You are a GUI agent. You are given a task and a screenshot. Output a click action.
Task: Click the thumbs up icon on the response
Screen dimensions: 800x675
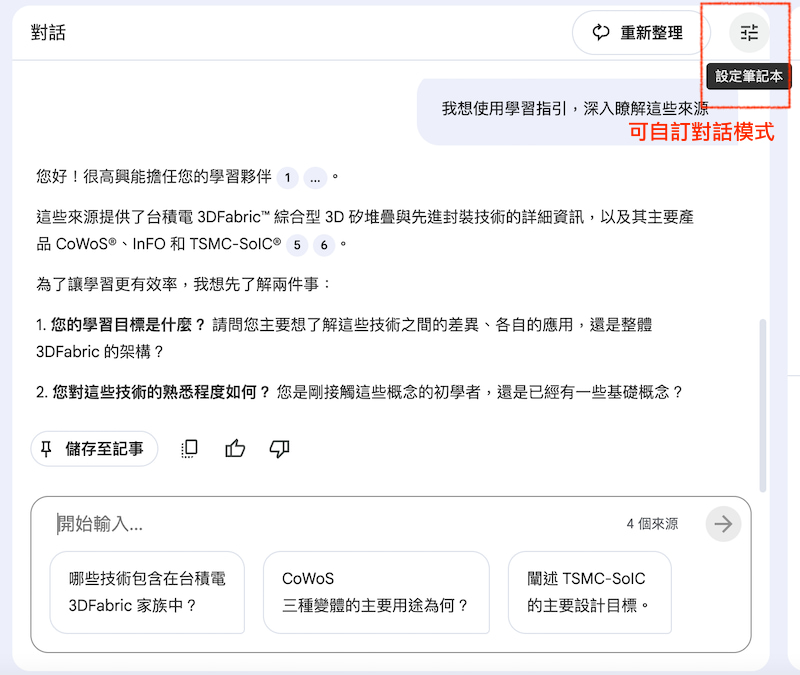pos(235,449)
